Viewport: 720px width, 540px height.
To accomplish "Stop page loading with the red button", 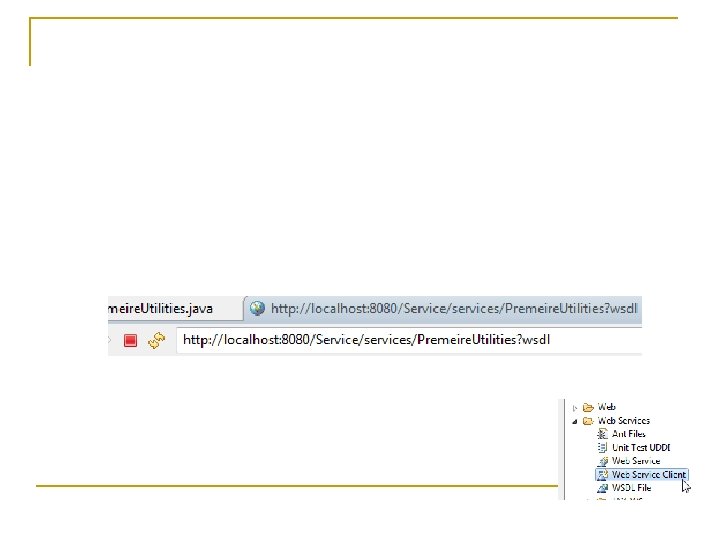I will (x=130, y=340).
